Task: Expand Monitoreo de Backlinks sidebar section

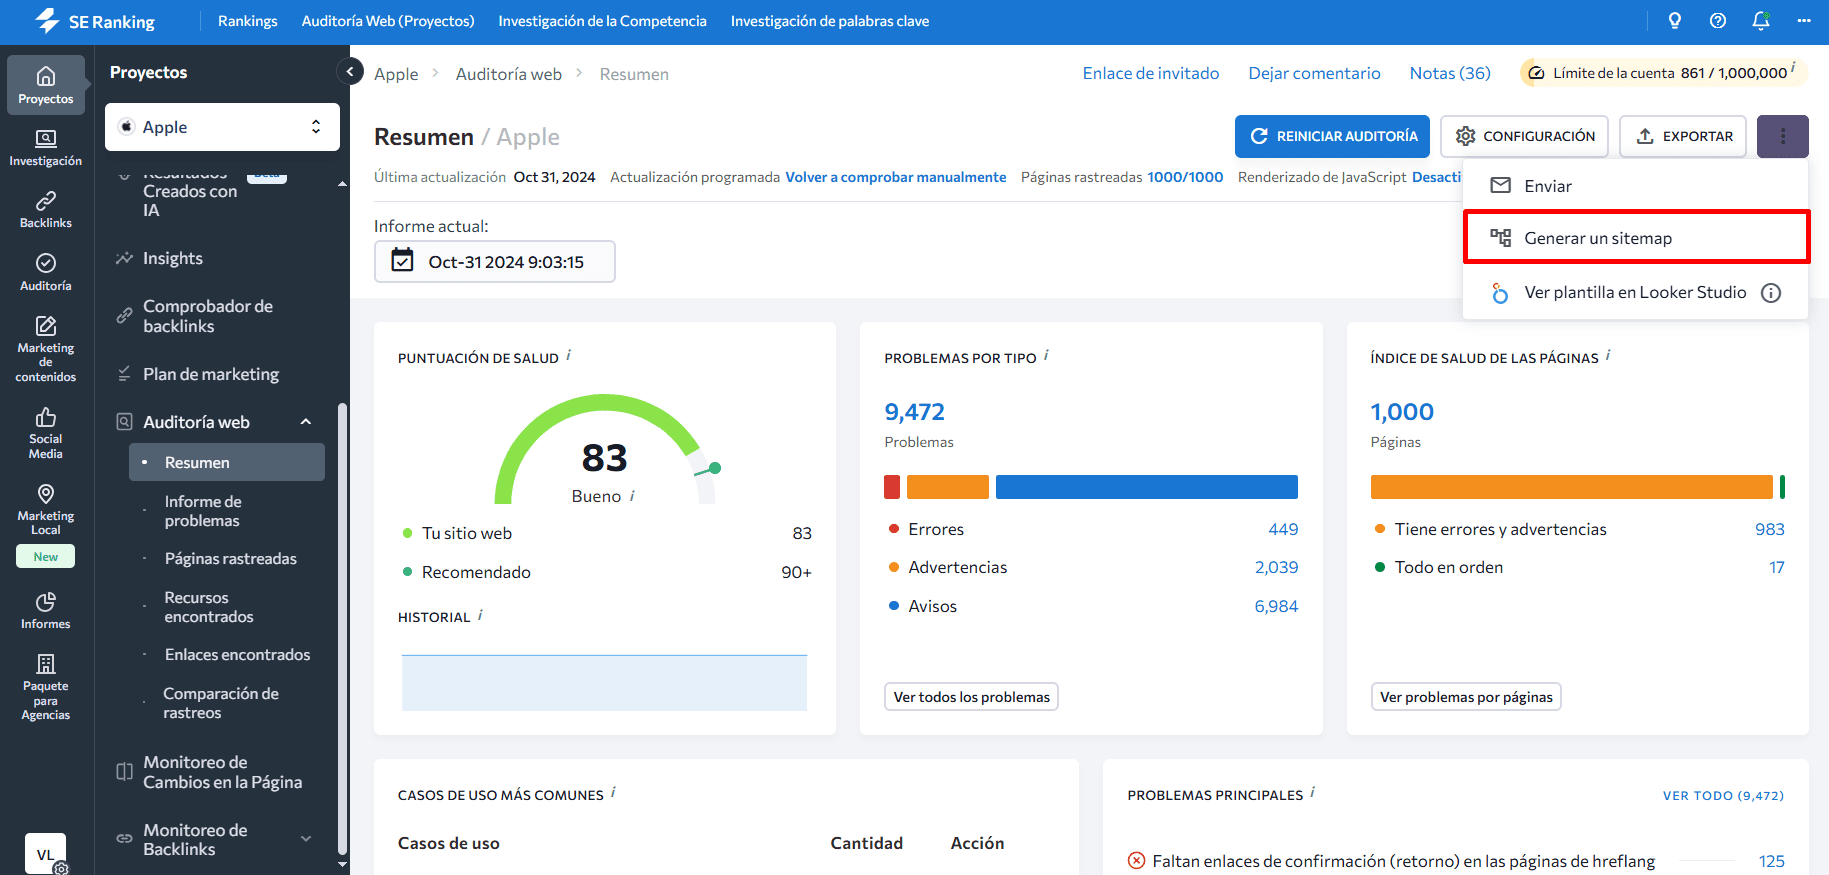Action: pos(306,839)
